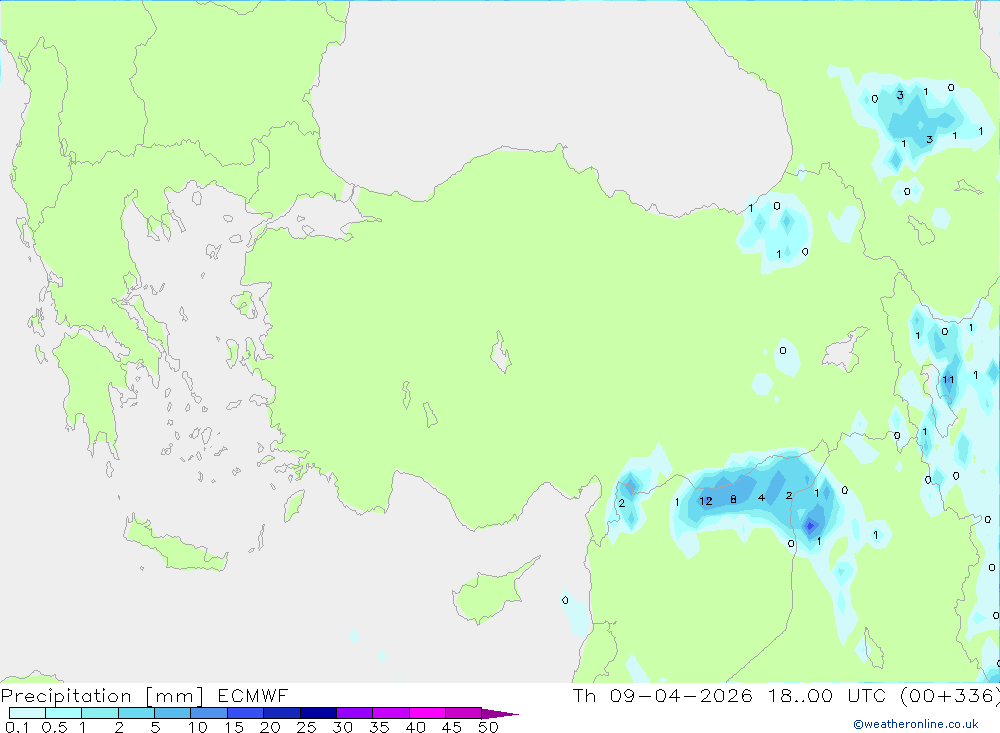Image resolution: width=1000 pixels, height=733 pixels.
Task: Click the legend label '0.5'
Action: pyautogui.click(x=54, y=727)
